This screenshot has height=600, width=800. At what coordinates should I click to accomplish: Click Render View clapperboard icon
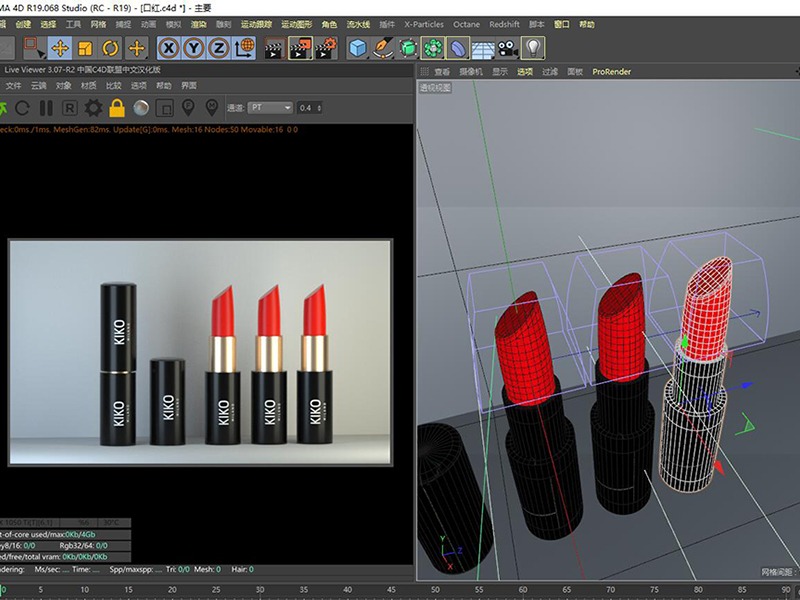coord(275,48)
